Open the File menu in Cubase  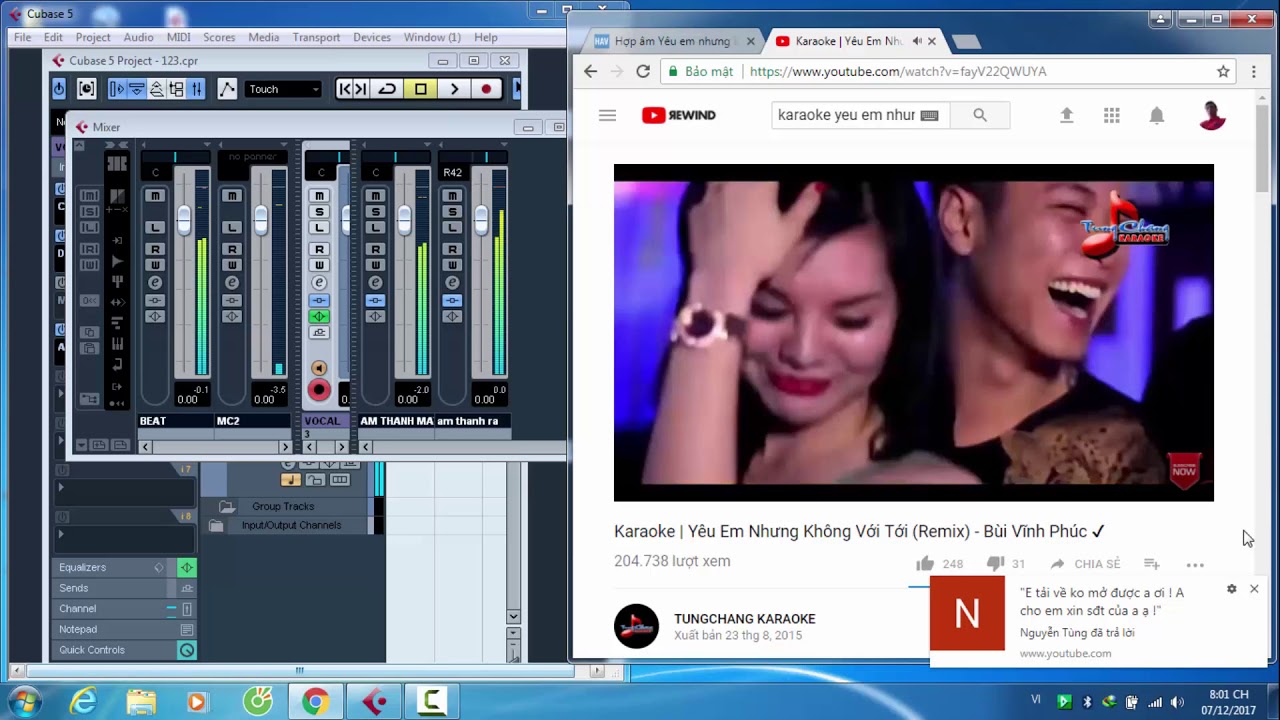(22, 37)
